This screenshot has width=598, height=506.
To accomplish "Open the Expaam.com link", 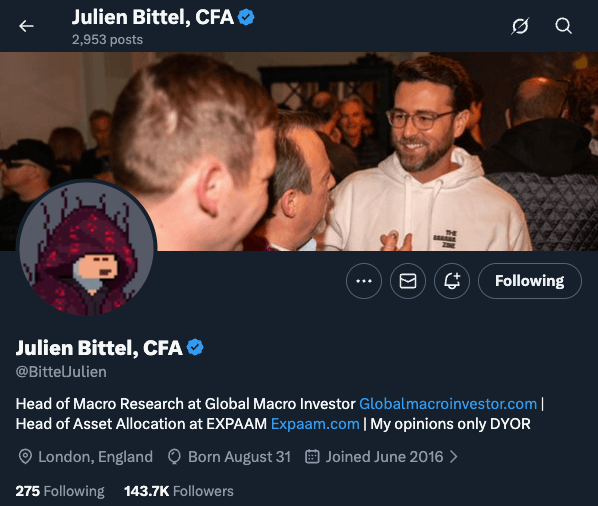I will tap(315, 424).
